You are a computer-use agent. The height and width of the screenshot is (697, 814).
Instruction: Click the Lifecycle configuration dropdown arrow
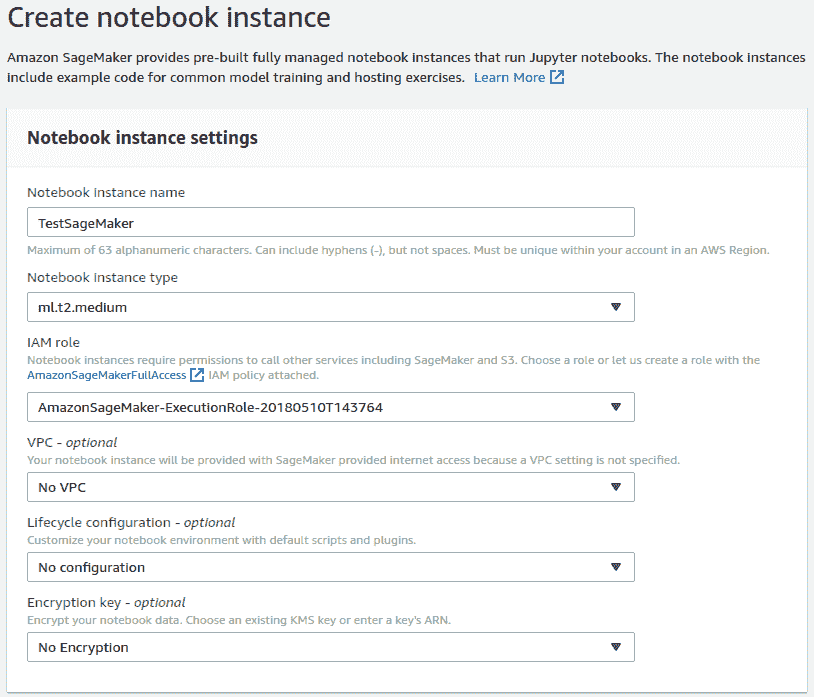616,567
